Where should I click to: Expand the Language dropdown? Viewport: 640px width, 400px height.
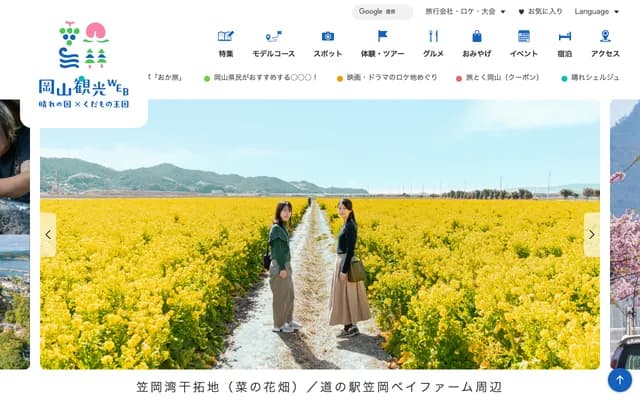596,12
